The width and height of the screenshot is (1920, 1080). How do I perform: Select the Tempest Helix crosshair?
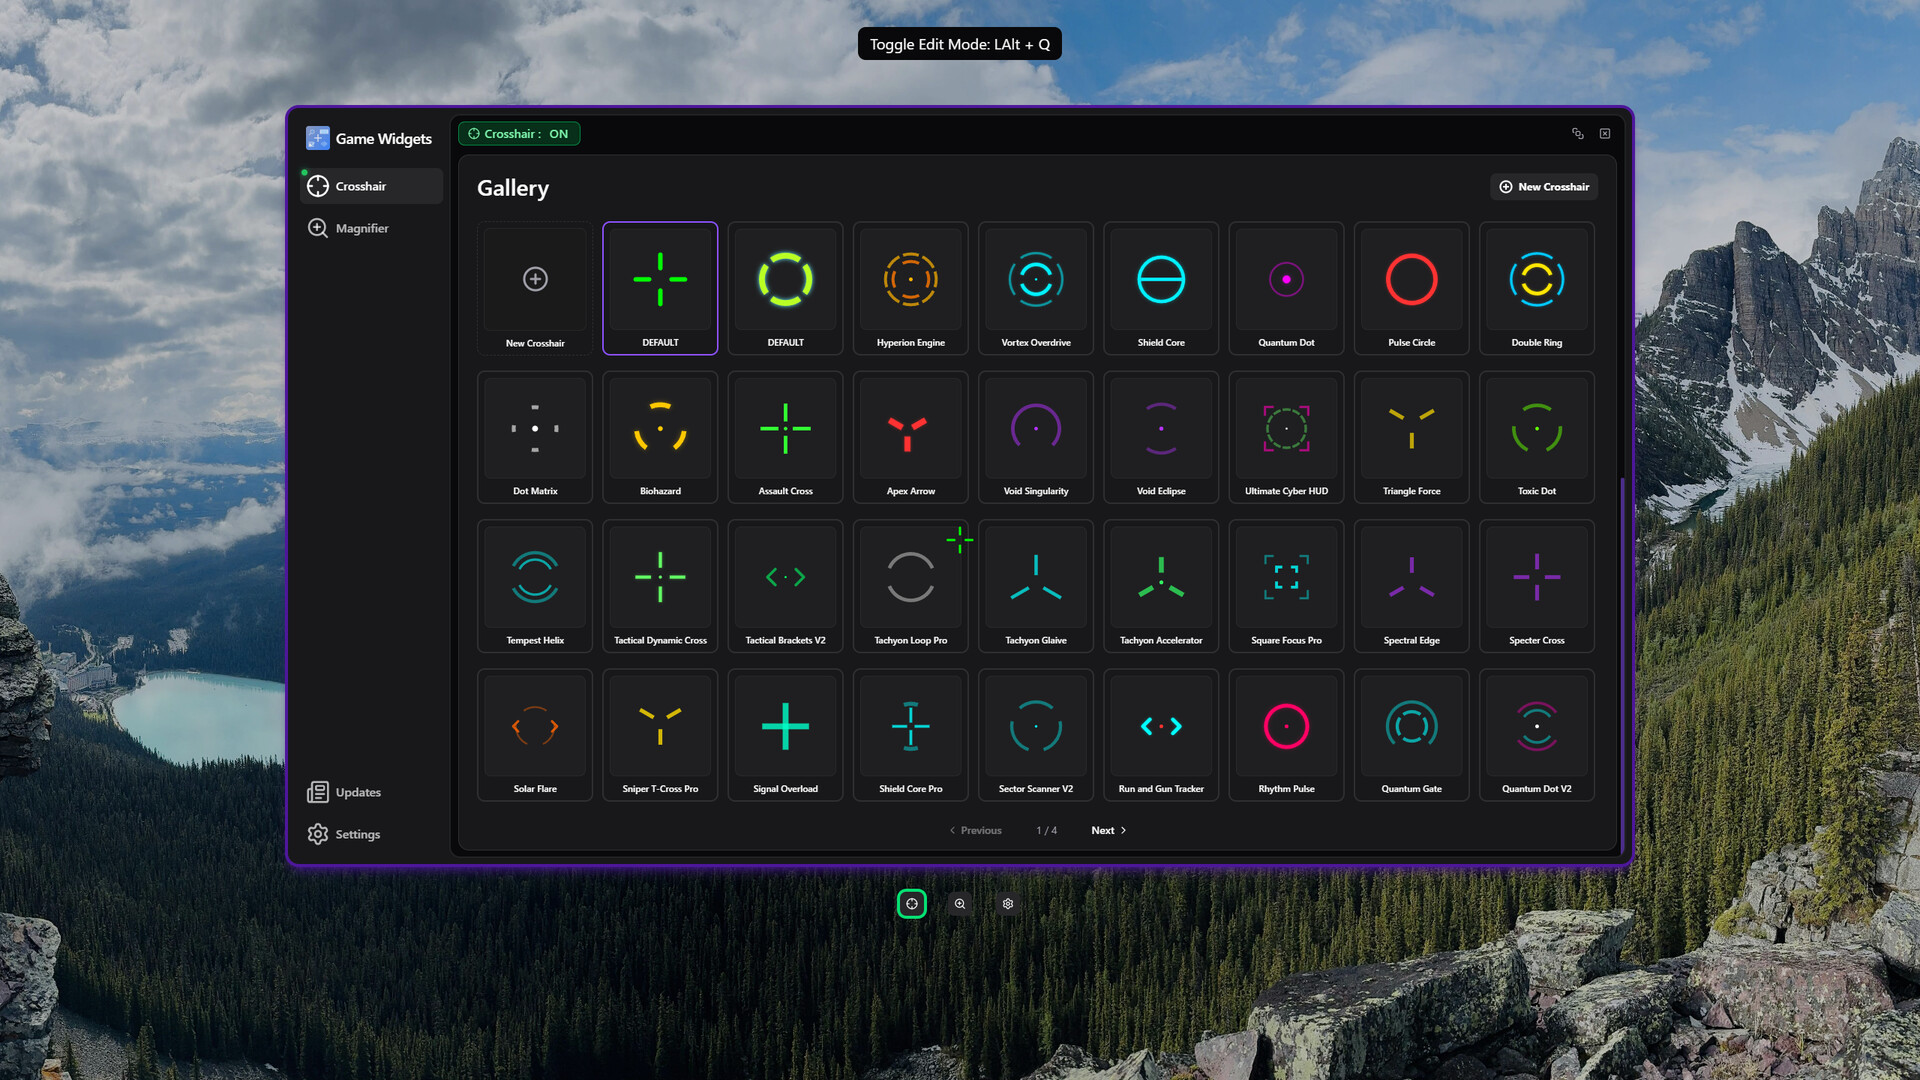coord(535,586)
